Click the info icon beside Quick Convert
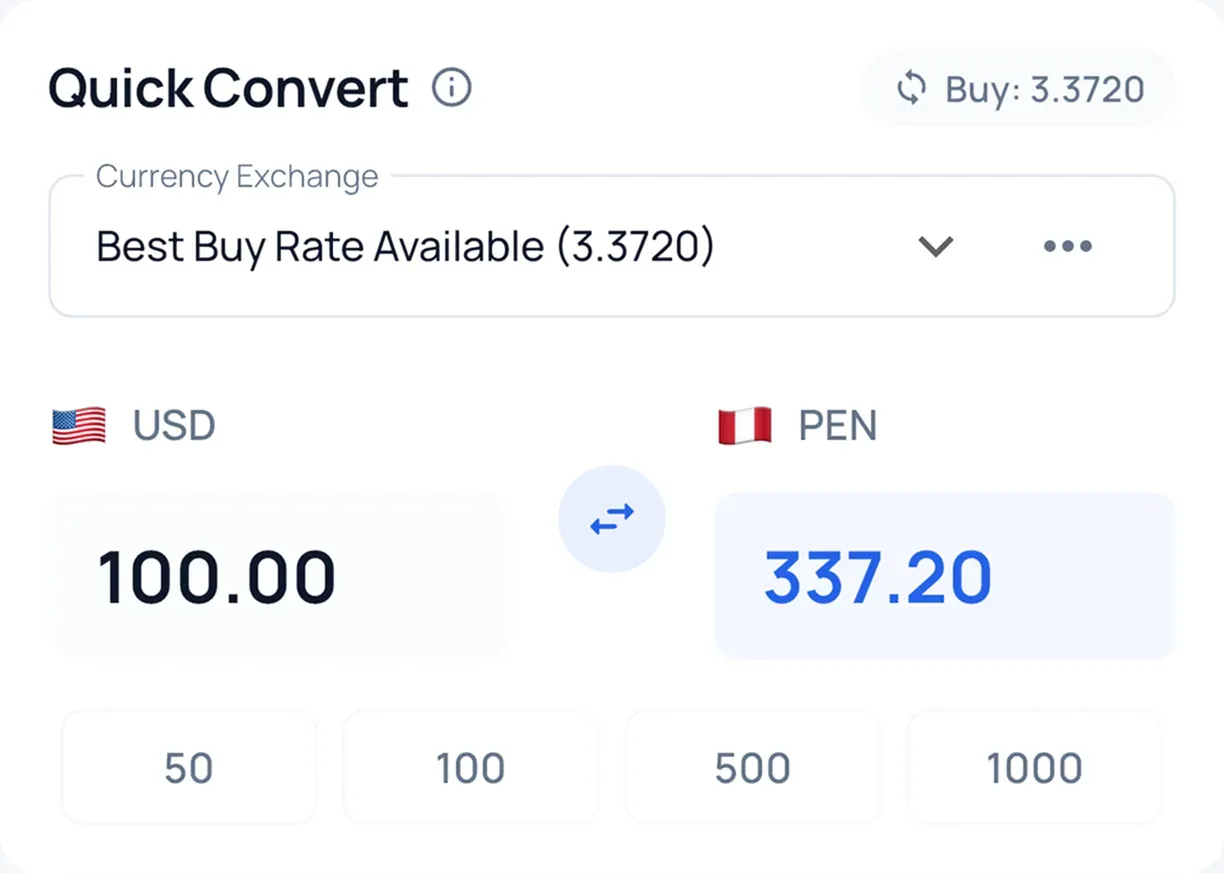The width and height of the screenshot is (1224, 873). [x=451, y=89]
